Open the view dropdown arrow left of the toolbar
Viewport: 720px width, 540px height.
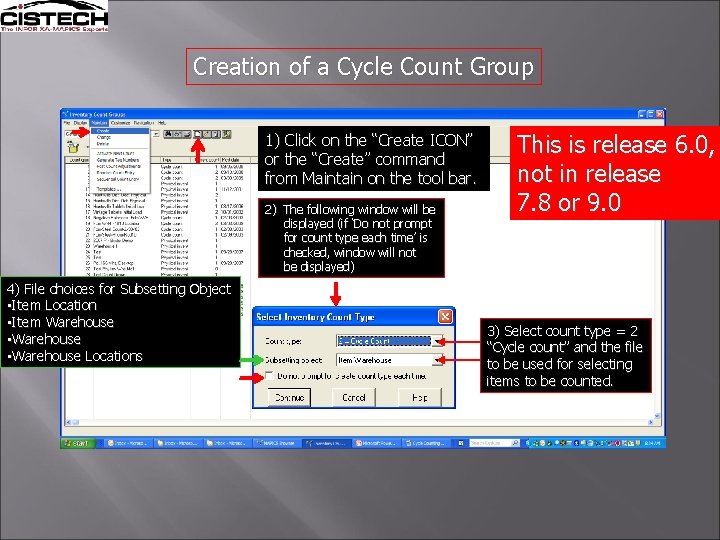point(156,134)
